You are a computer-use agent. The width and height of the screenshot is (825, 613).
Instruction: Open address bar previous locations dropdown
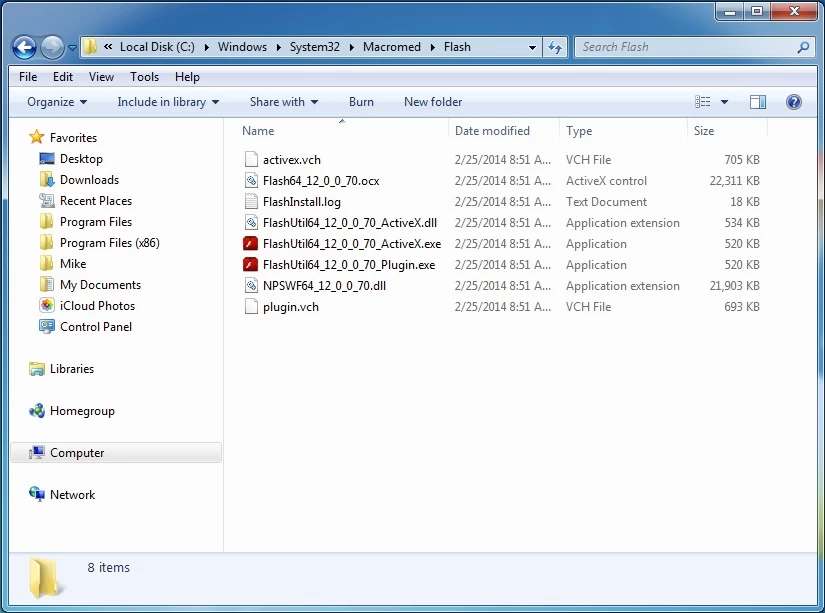(532, 47)
